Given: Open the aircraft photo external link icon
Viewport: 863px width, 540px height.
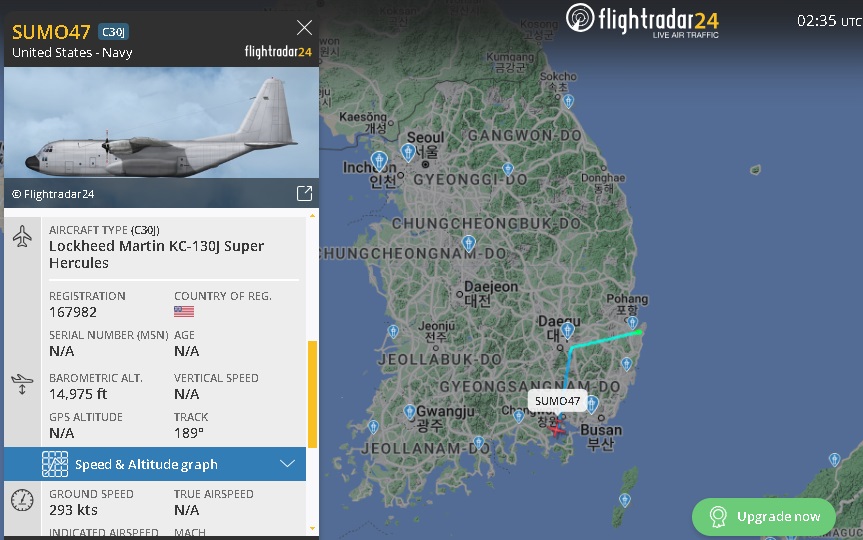Looking at the screenshot, I should 304,193.
